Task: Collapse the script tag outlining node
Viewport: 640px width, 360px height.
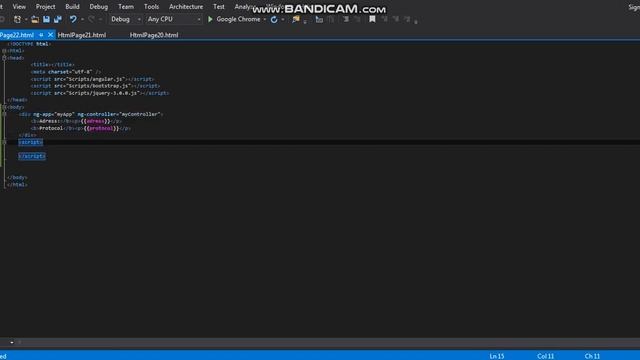Action: click(x=4, y=142)
